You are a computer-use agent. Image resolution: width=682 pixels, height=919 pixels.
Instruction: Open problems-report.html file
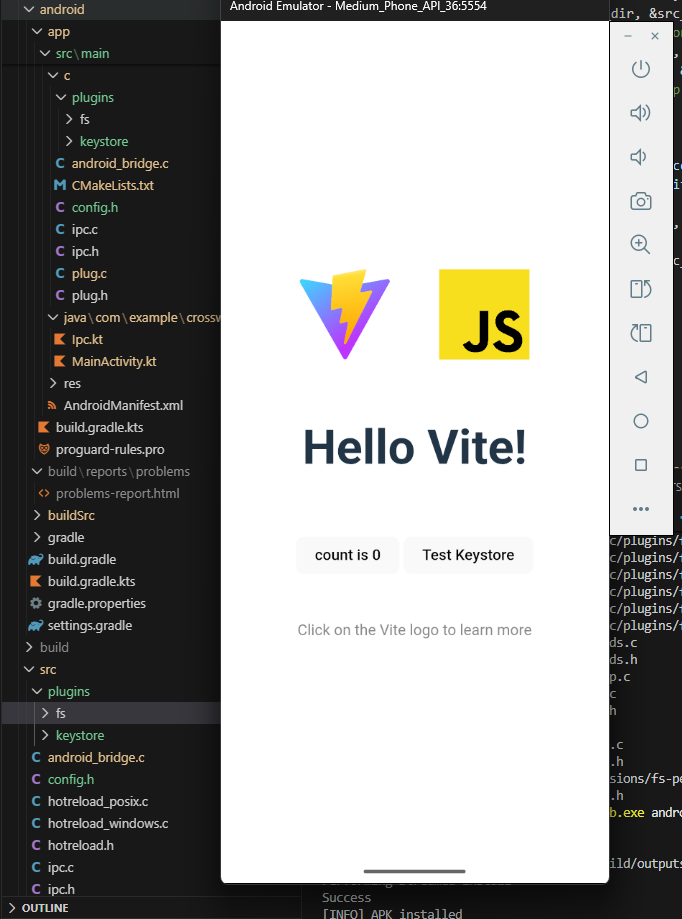pyautogui.click(x=117, y=493)
